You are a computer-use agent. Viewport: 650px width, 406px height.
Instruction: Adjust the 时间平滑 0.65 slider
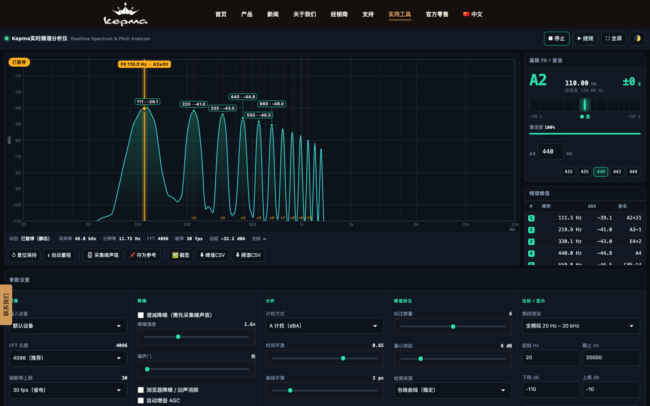point(325,358)
